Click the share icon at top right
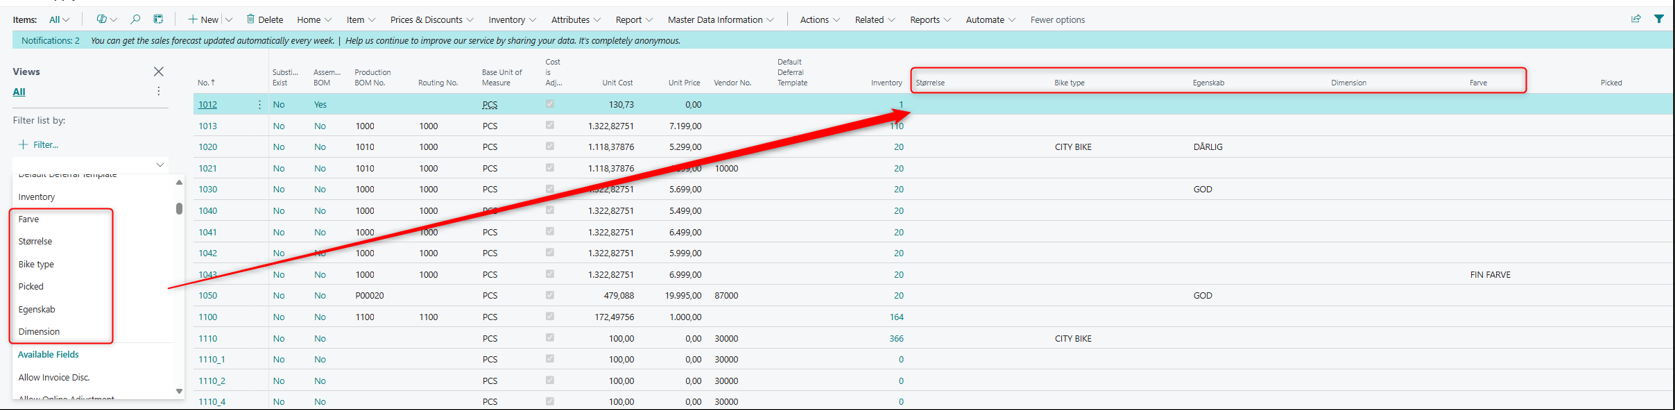The height and width of the screenshot is (410, 1675). point(1636,19)
